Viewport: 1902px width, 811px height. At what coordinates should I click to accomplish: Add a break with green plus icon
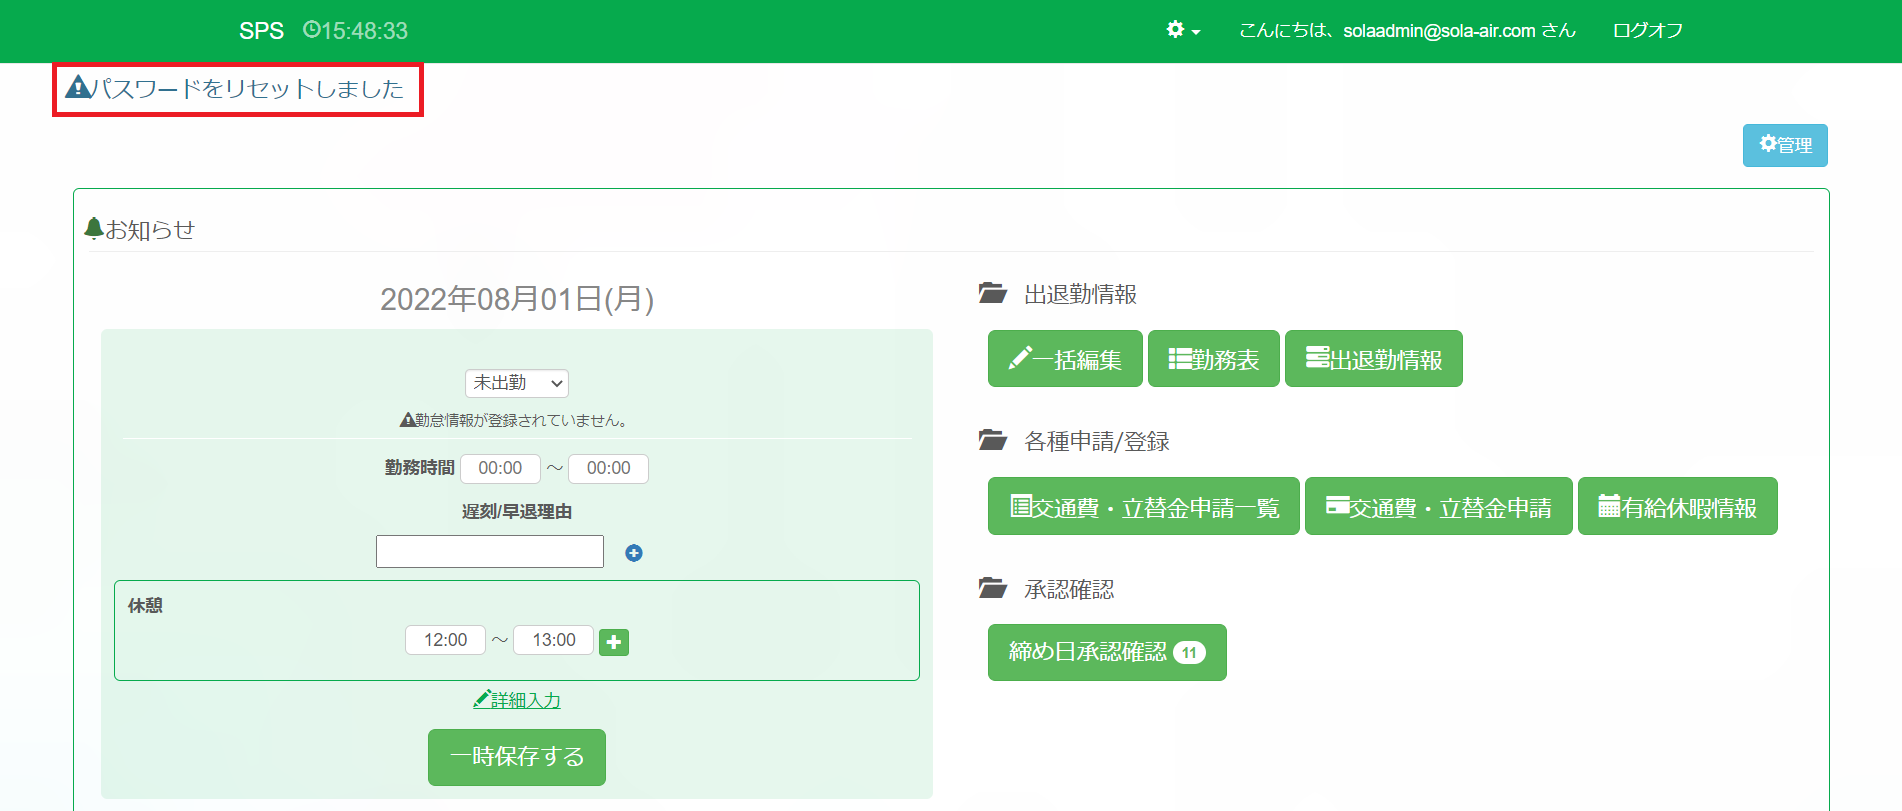click(x=613, y=642)
